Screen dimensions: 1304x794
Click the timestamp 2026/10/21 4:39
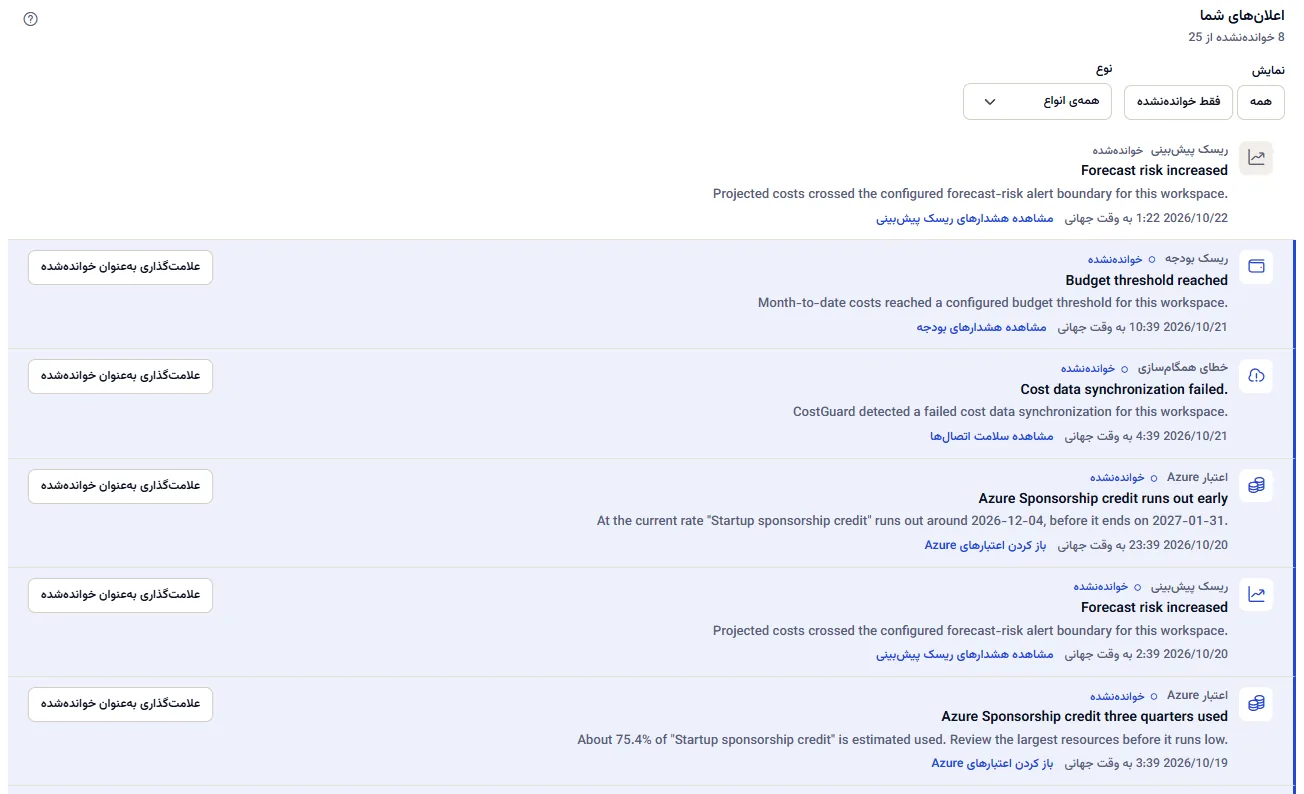pyautogui.click(x=1146, y=436)
